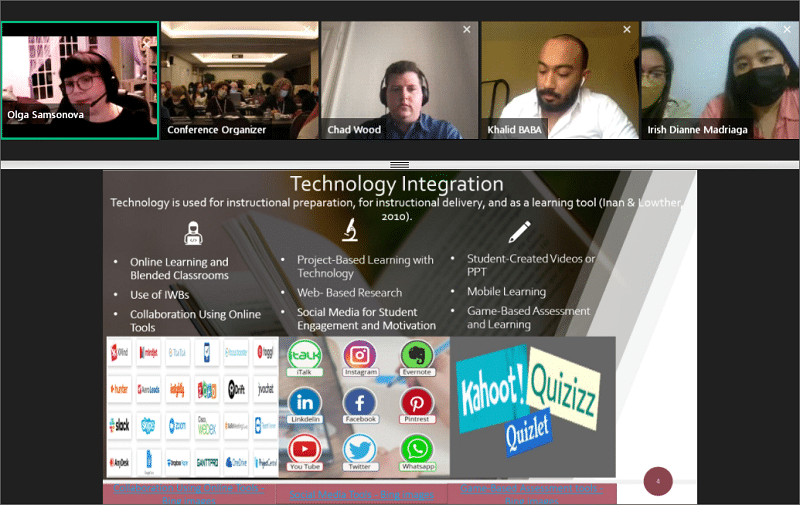Screen dimensions: 800x505
Task: Click the pencil icon above Student-Created Videos
Action: point(519,232)
